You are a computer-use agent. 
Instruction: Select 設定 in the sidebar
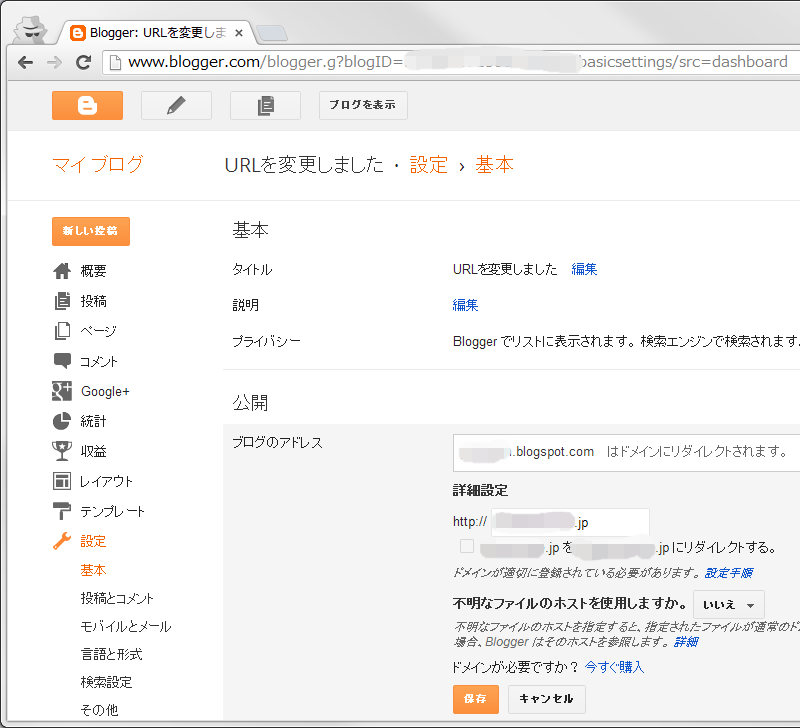(93, 541)
